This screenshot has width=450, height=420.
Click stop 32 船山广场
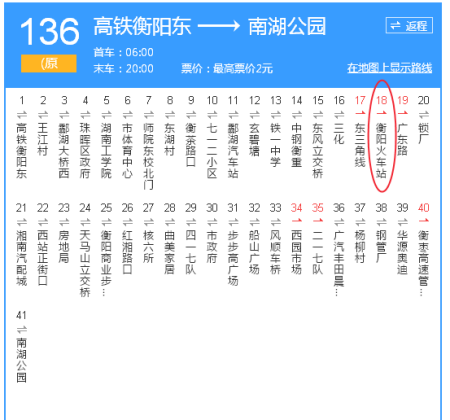(254, 253)
